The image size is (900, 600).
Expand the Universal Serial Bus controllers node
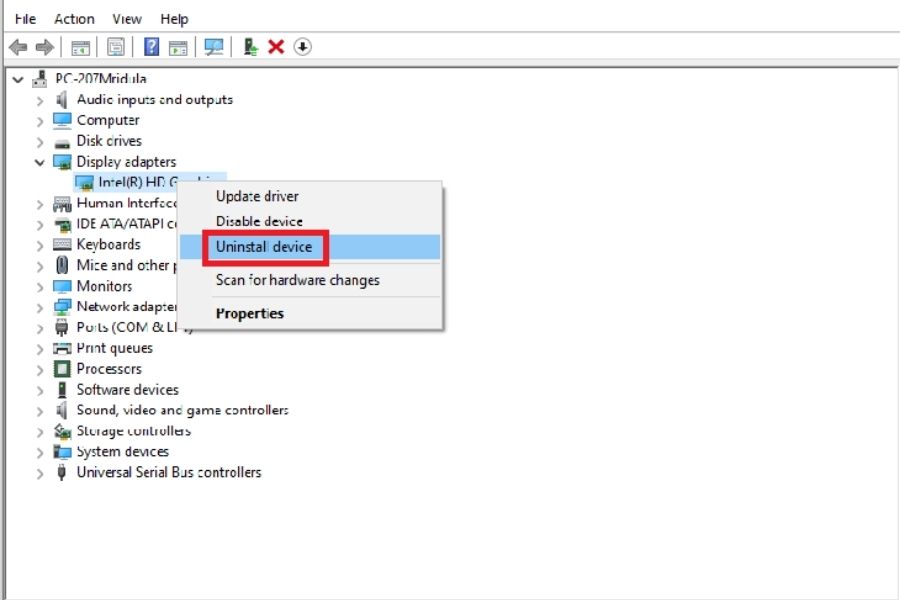tap(40, 473)
